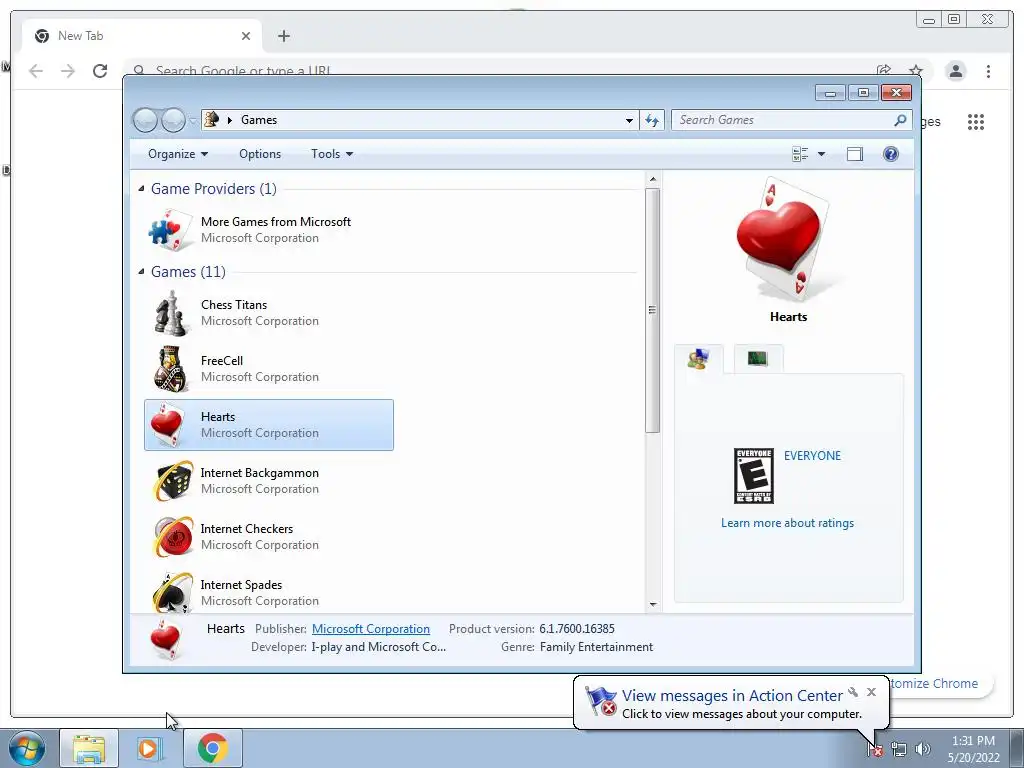Bookmark page with Chrome star icon

click(916, 70)
